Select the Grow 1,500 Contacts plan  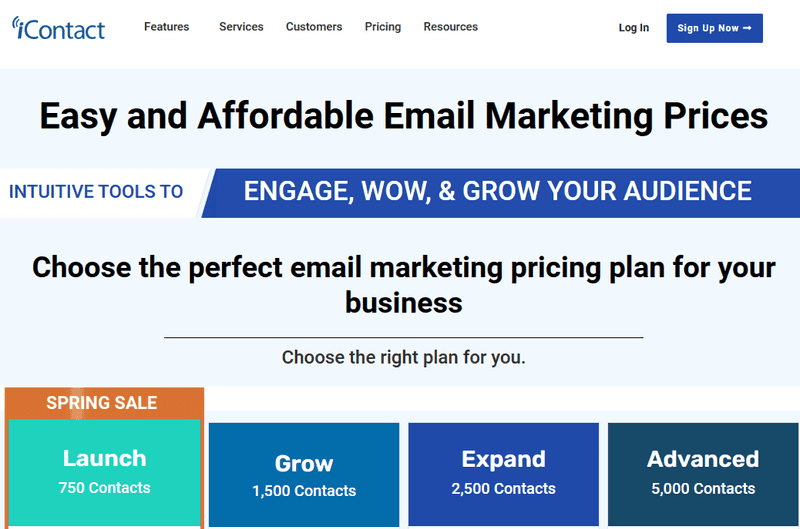pyautogui.click(x=304, y=474)
